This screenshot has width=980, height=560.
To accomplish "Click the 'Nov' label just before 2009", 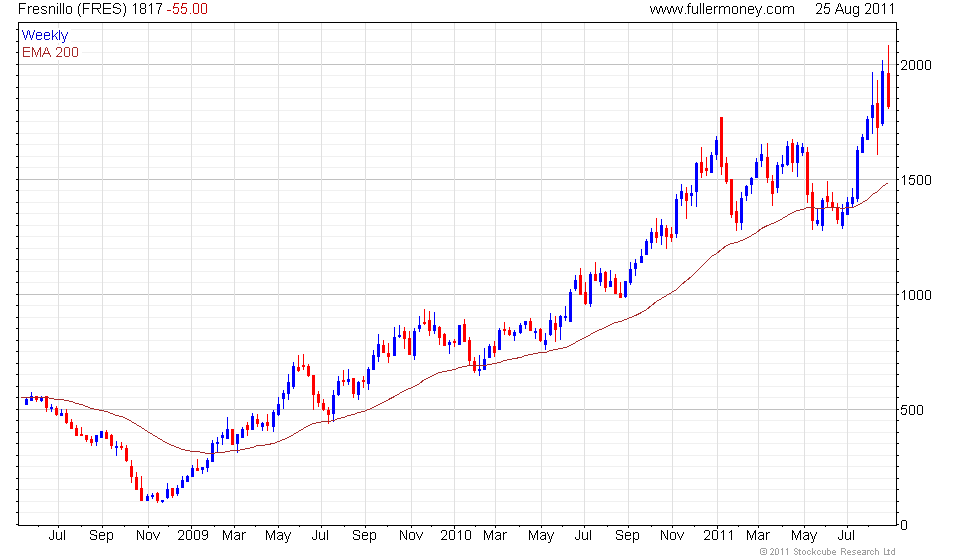I will (x=148, y=536).
